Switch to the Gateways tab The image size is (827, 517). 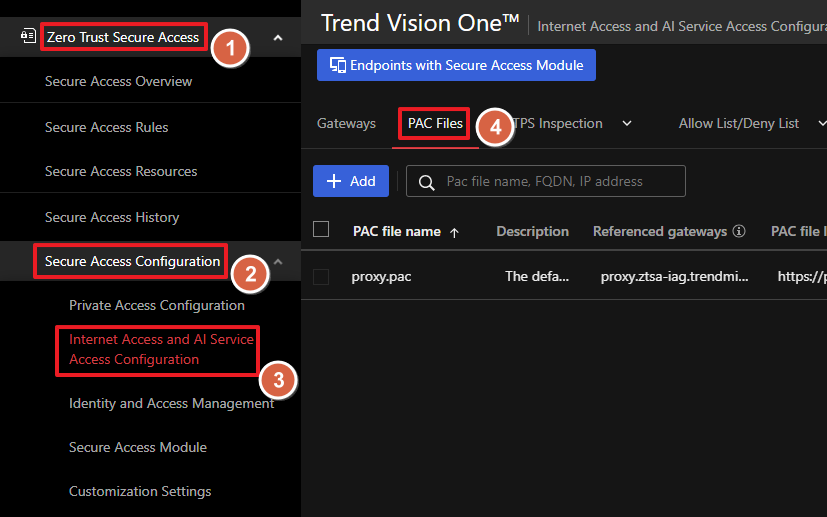point(346,124)
